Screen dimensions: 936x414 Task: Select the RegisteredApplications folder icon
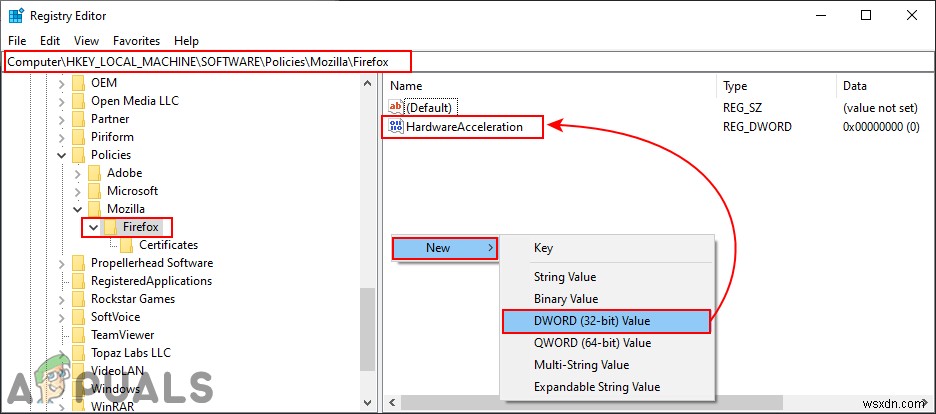[x=78, y=281]
